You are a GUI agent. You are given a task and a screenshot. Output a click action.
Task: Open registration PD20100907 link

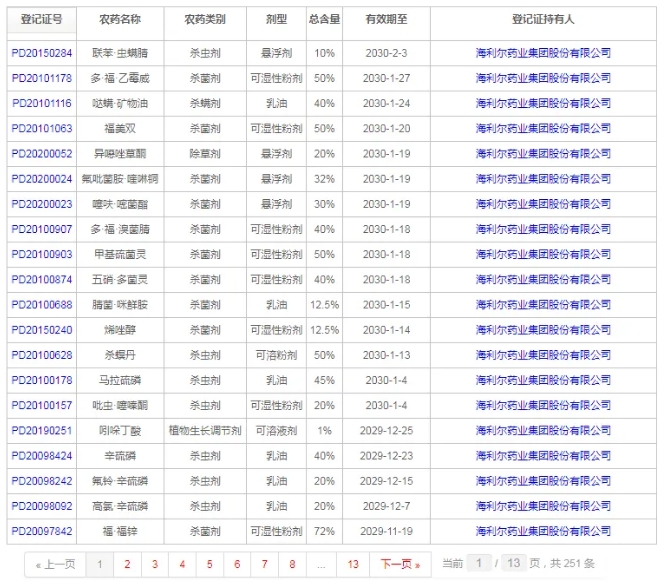pos(42,230)
